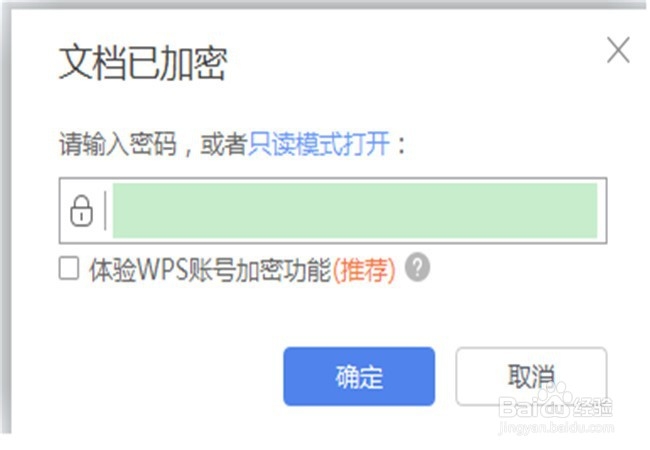Click the colon after 只读模式打开
The image size is (650, 450).
click(x=401, y=145)
